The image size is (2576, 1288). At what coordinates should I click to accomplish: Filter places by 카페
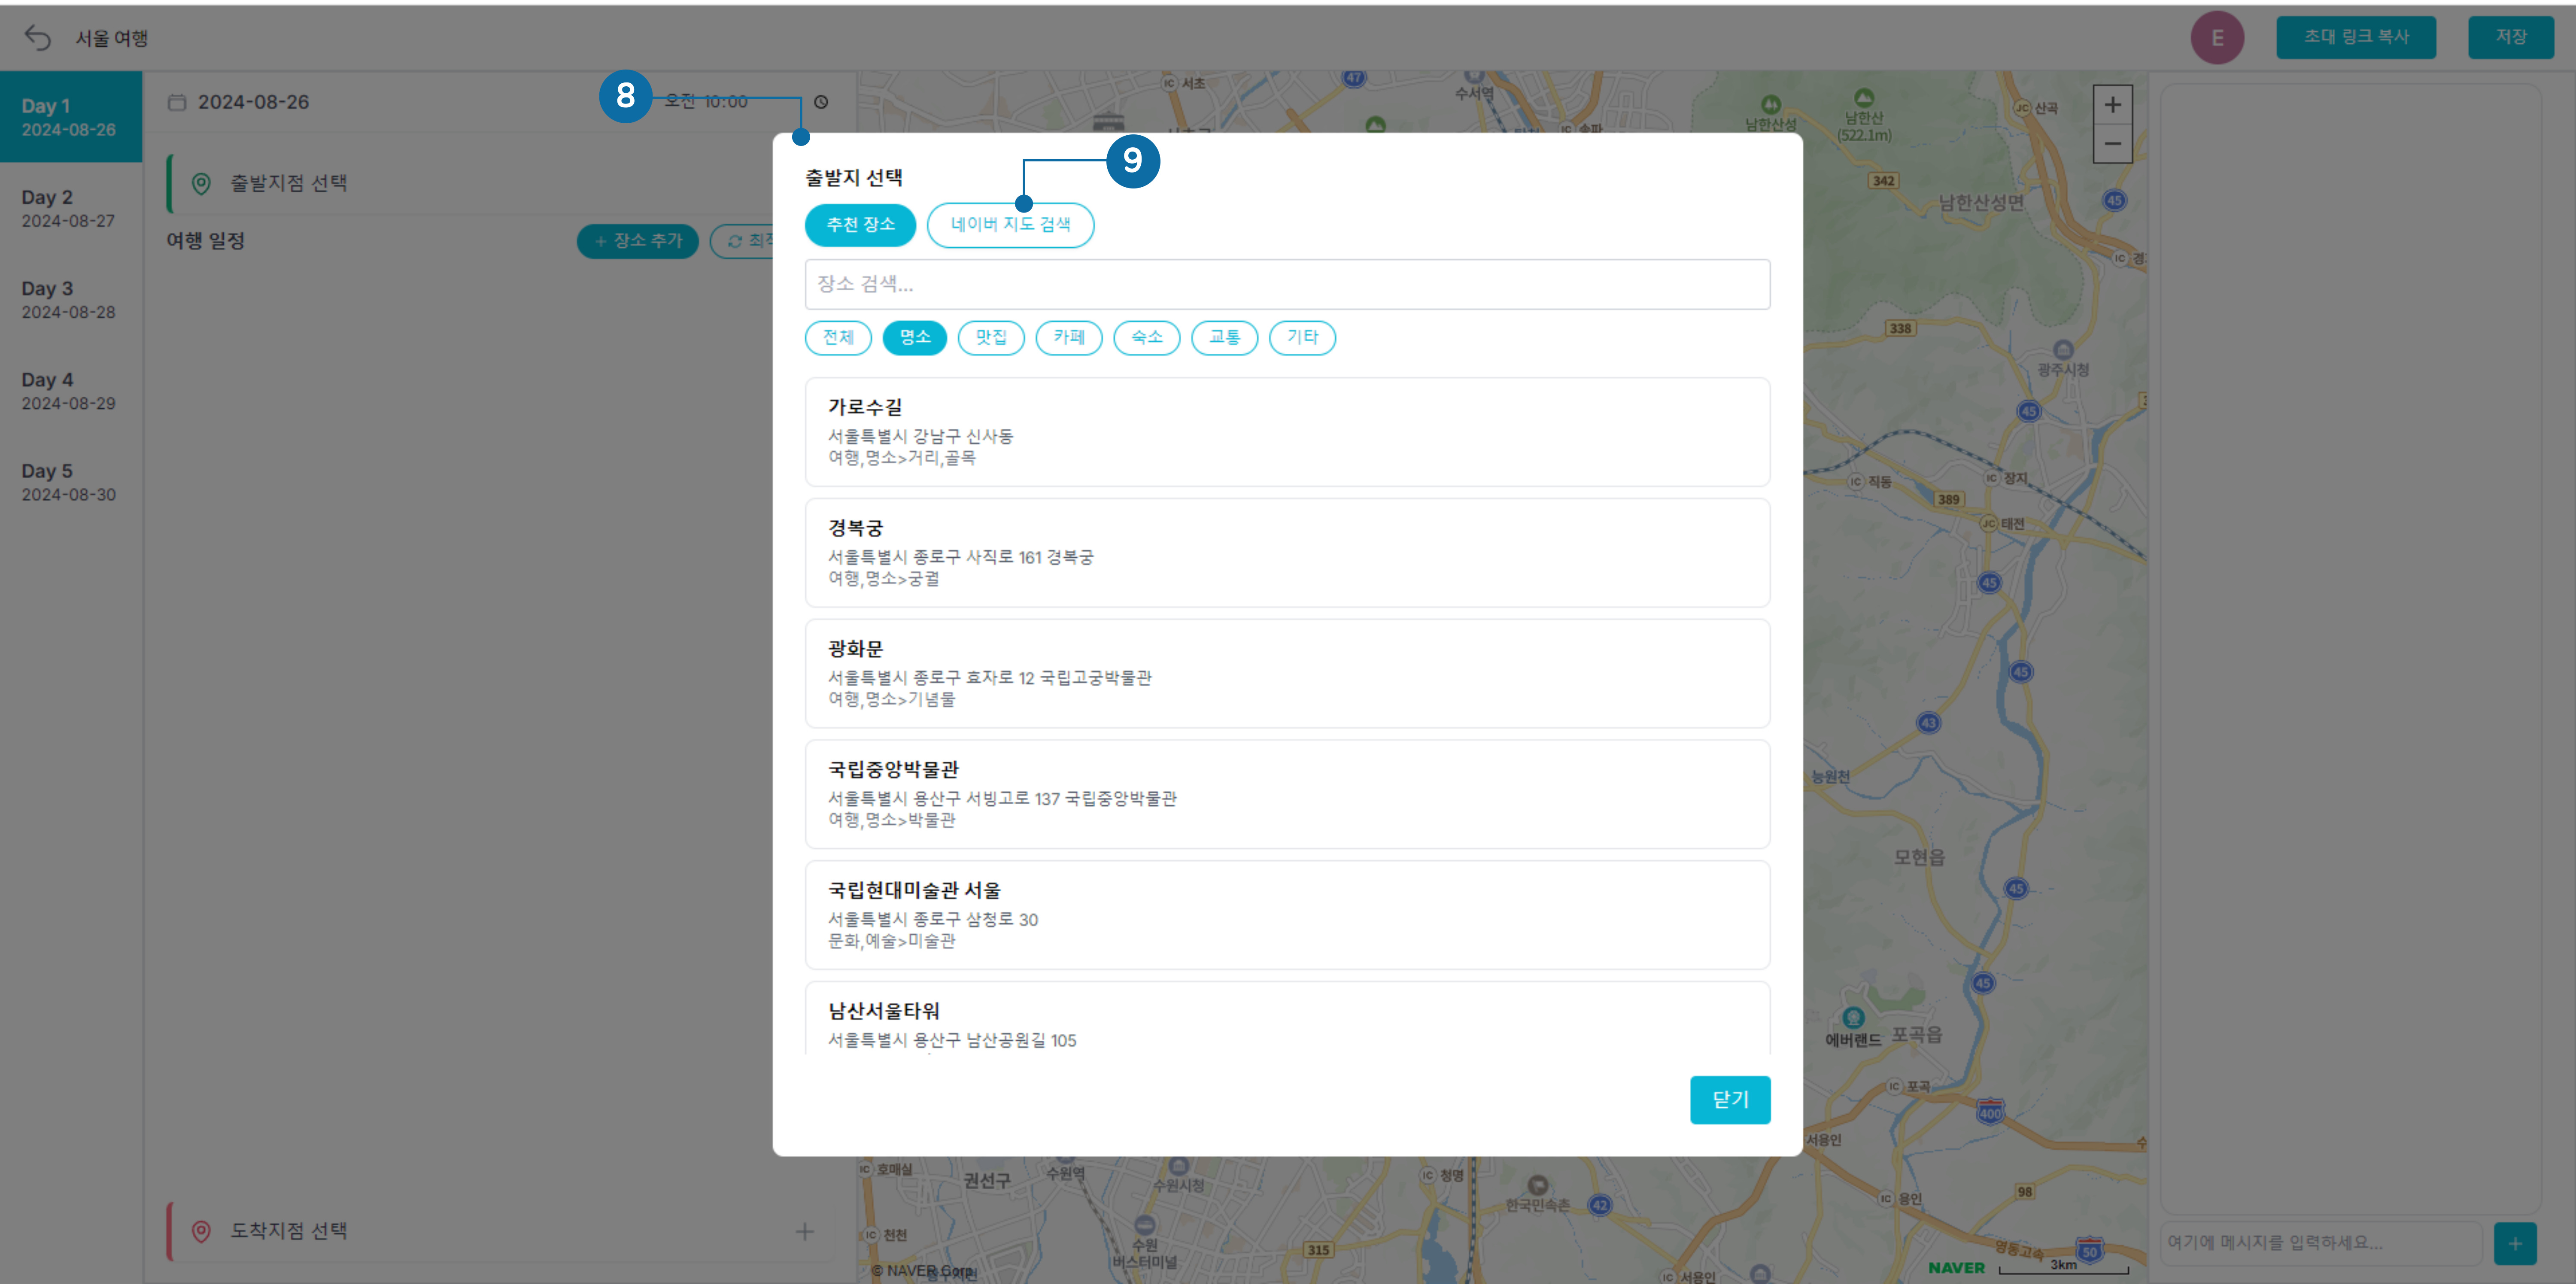[x=1069, y=337]
